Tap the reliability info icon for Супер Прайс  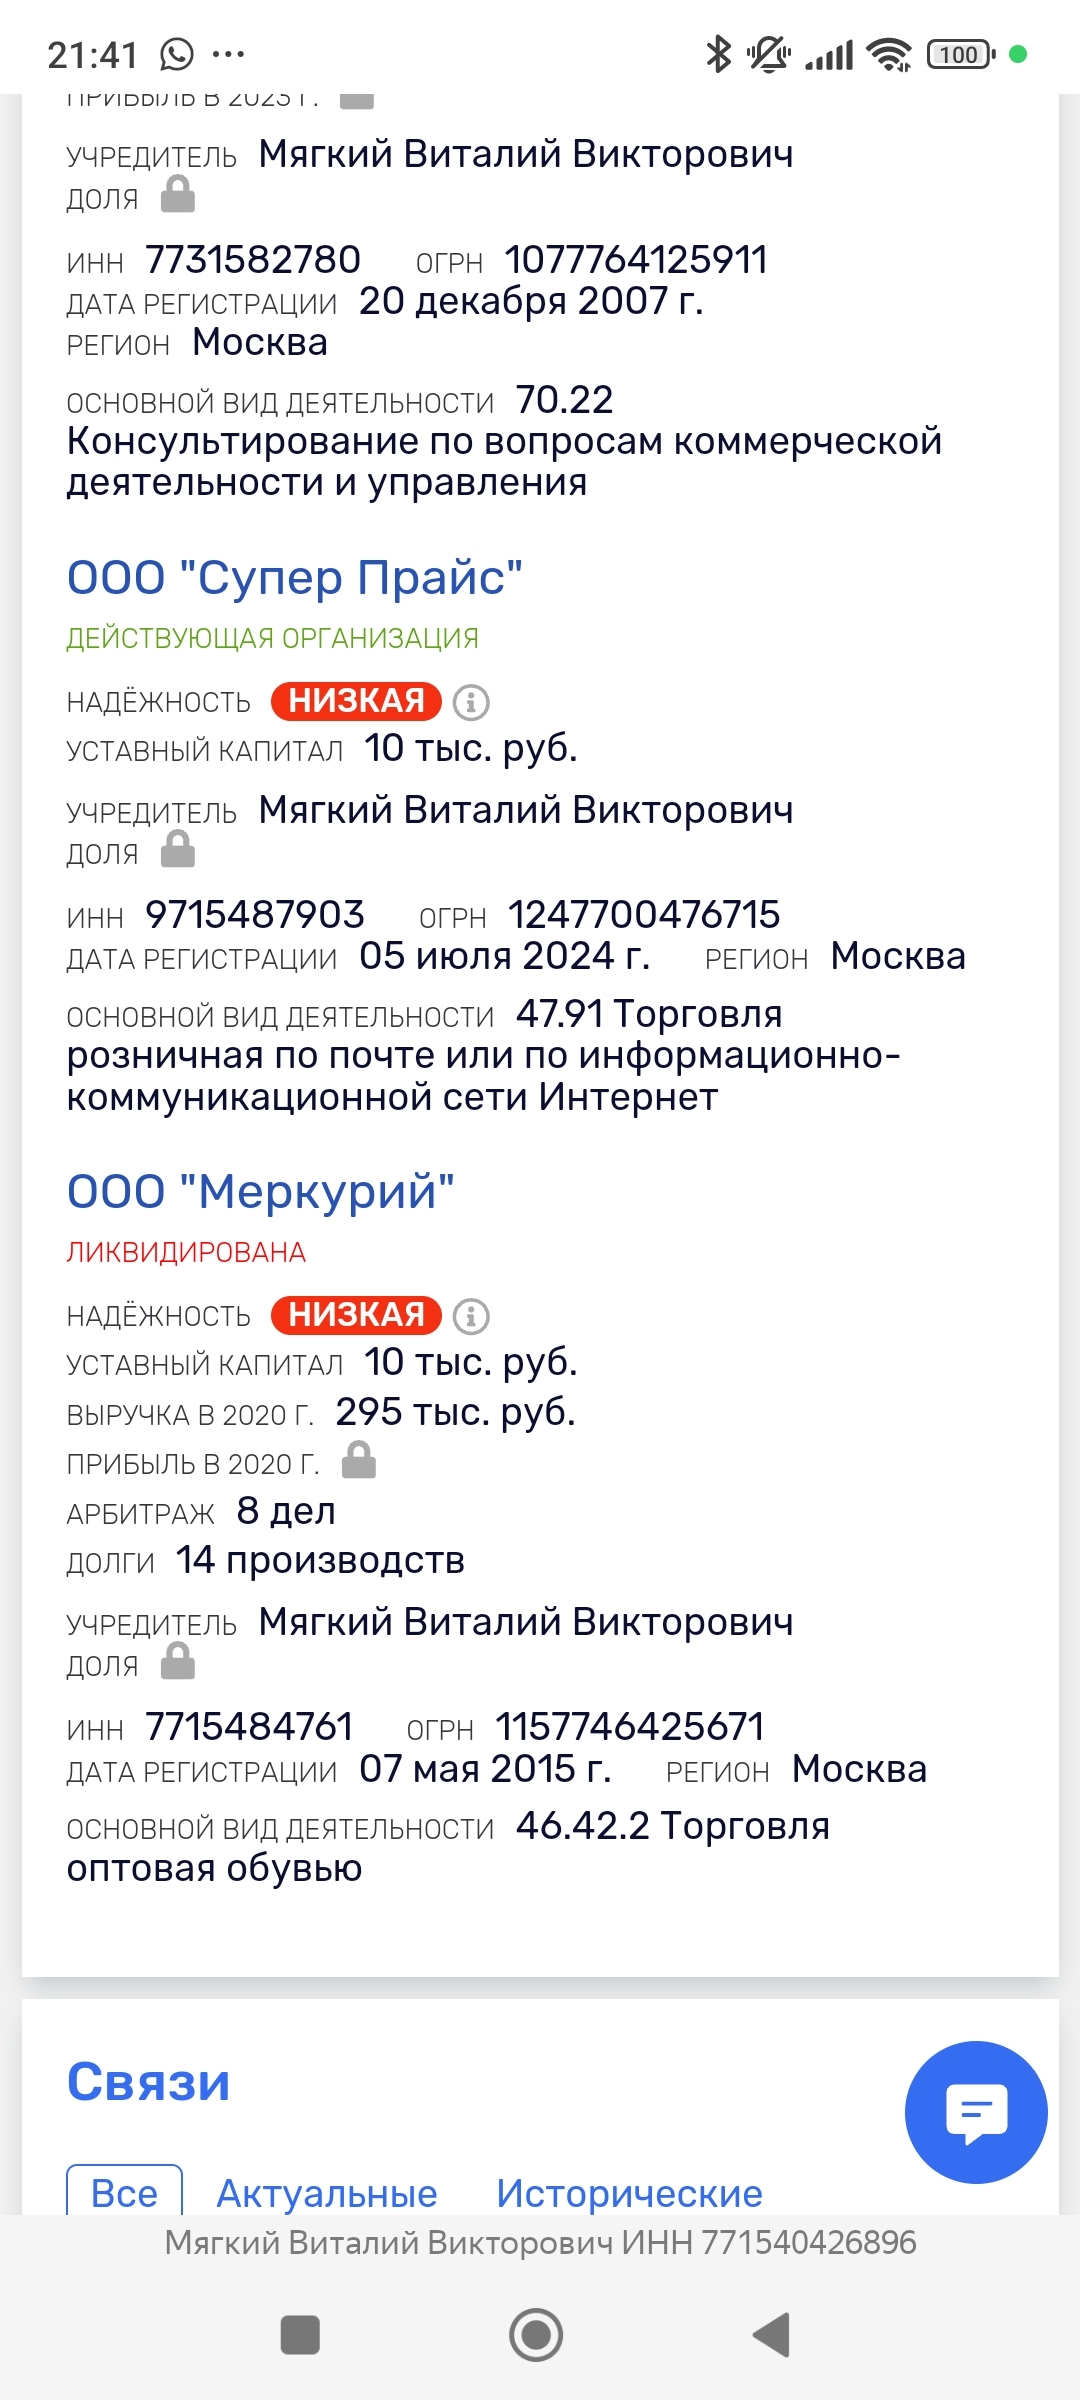[x=471, y=702]
